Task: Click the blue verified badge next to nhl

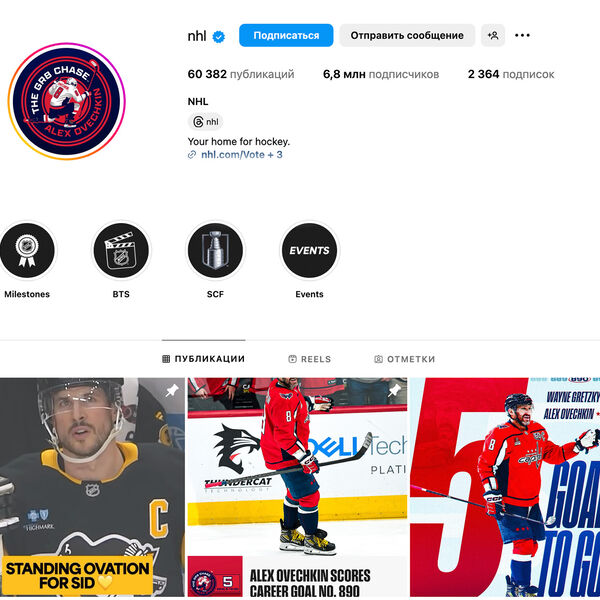Action: [x=218, y=36]
